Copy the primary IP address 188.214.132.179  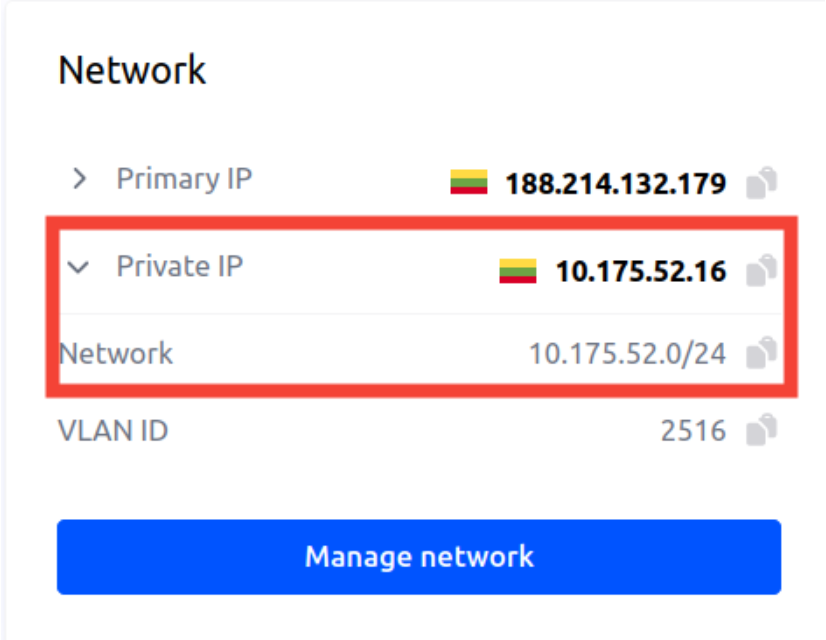coord(762,183)
